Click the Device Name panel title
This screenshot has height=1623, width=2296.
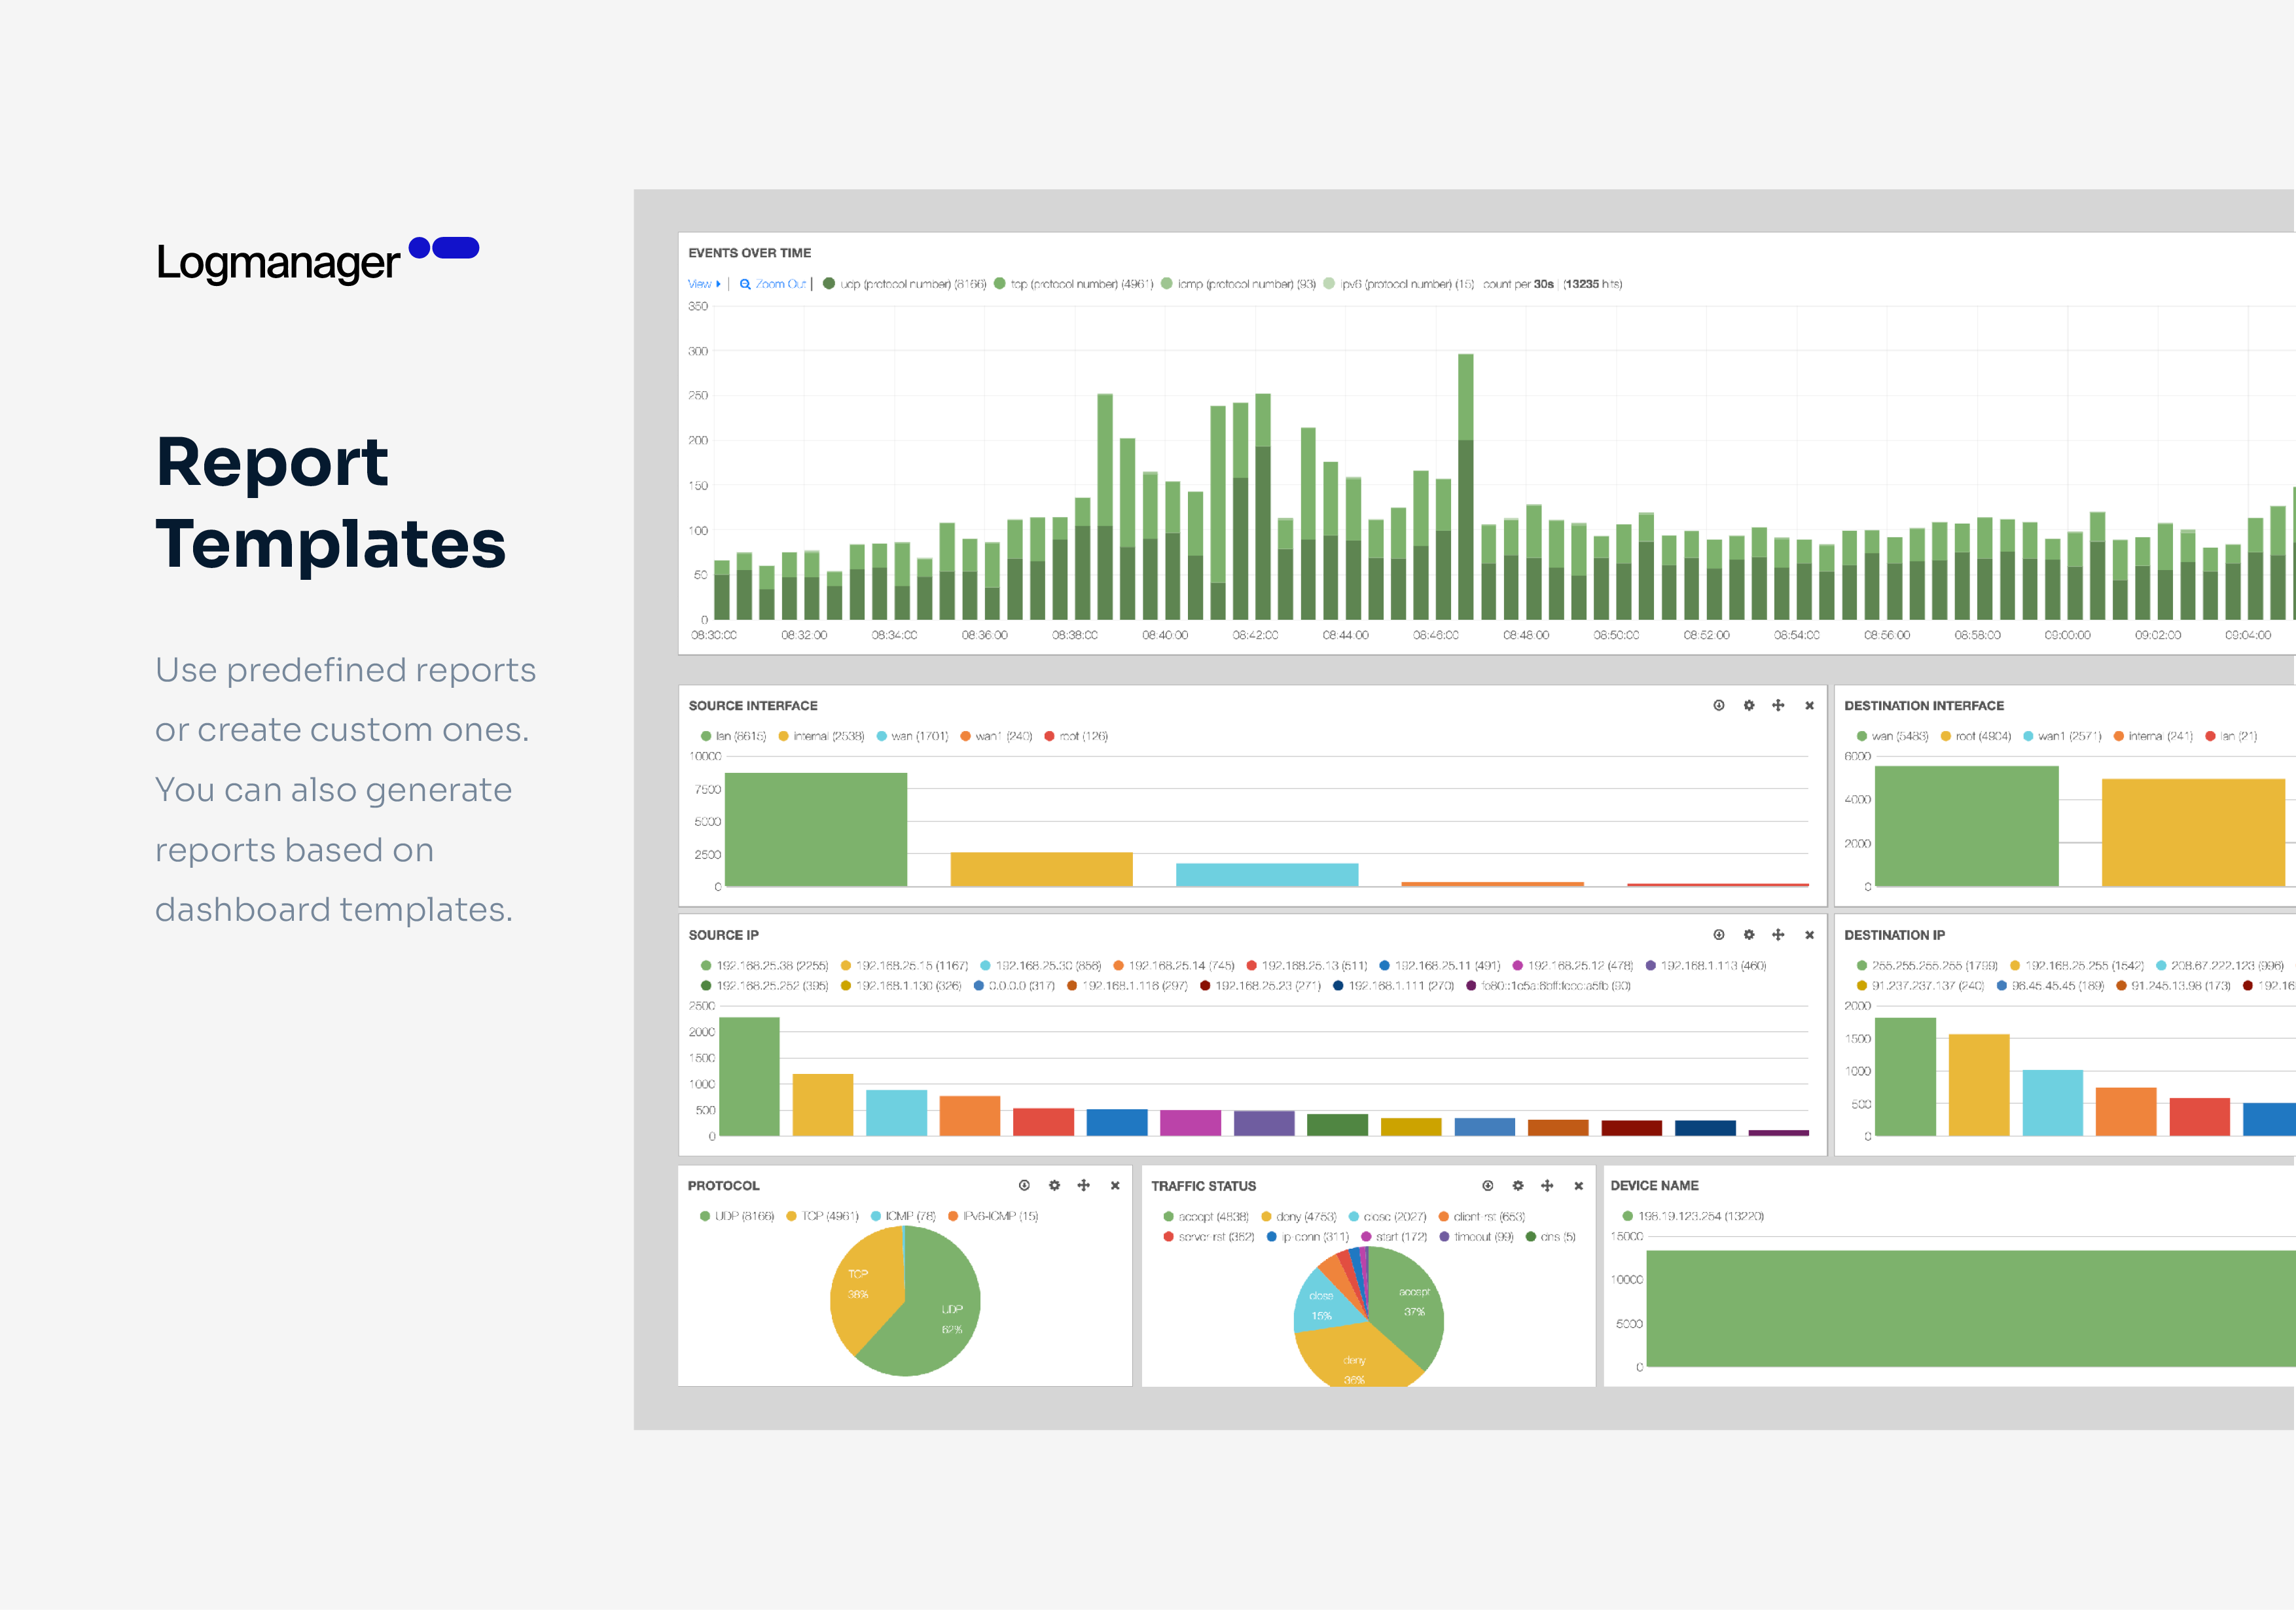(1654, 1185)
